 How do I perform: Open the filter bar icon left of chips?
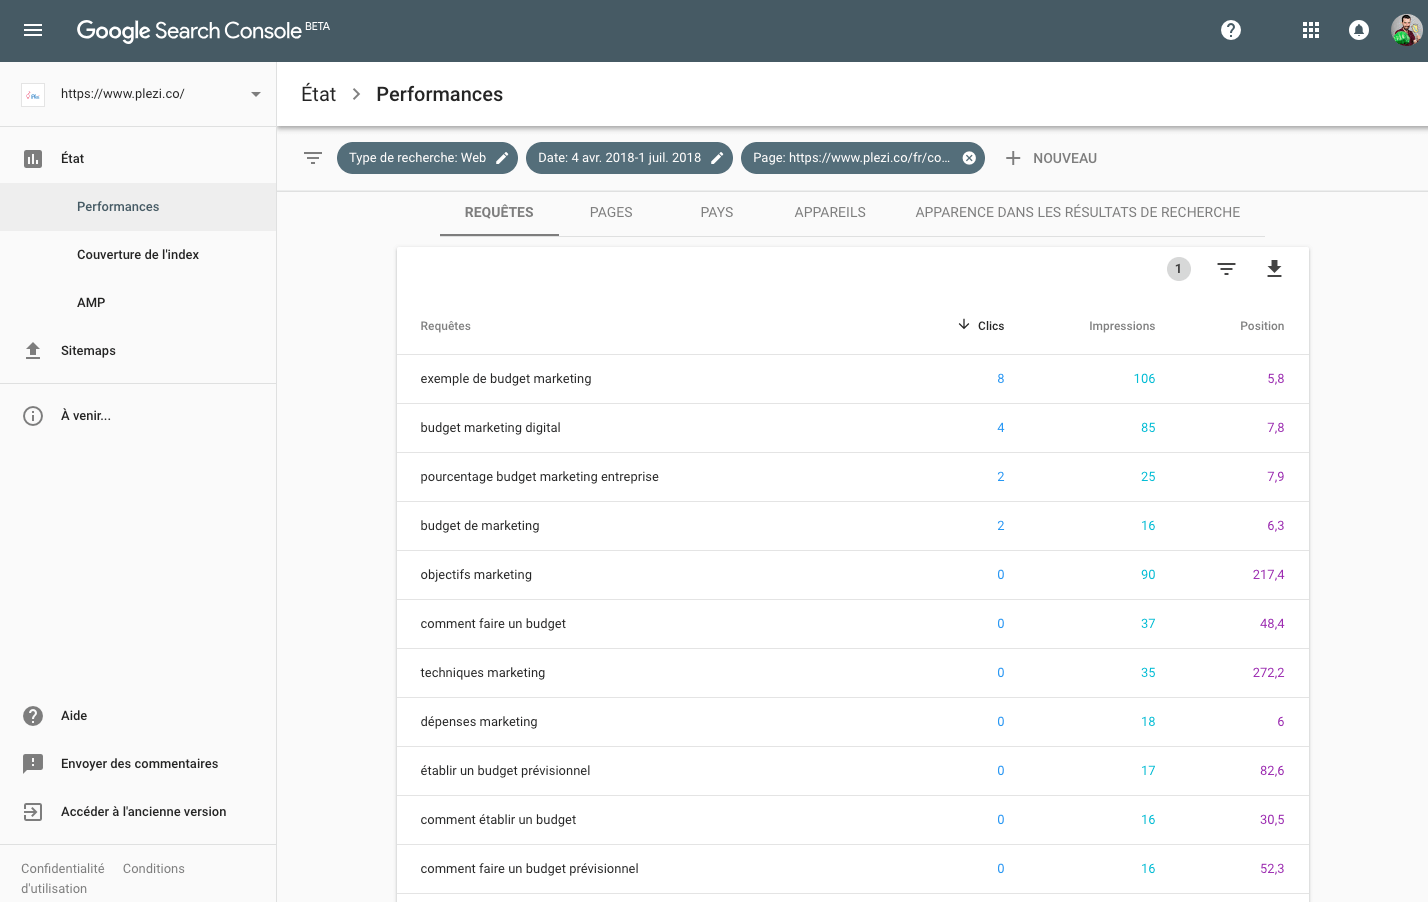pyautogui.click(x=313, y=158)
